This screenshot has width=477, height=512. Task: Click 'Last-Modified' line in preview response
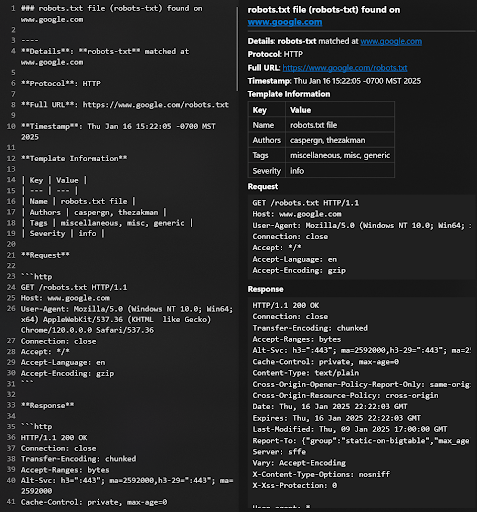[x=350, y=429]
